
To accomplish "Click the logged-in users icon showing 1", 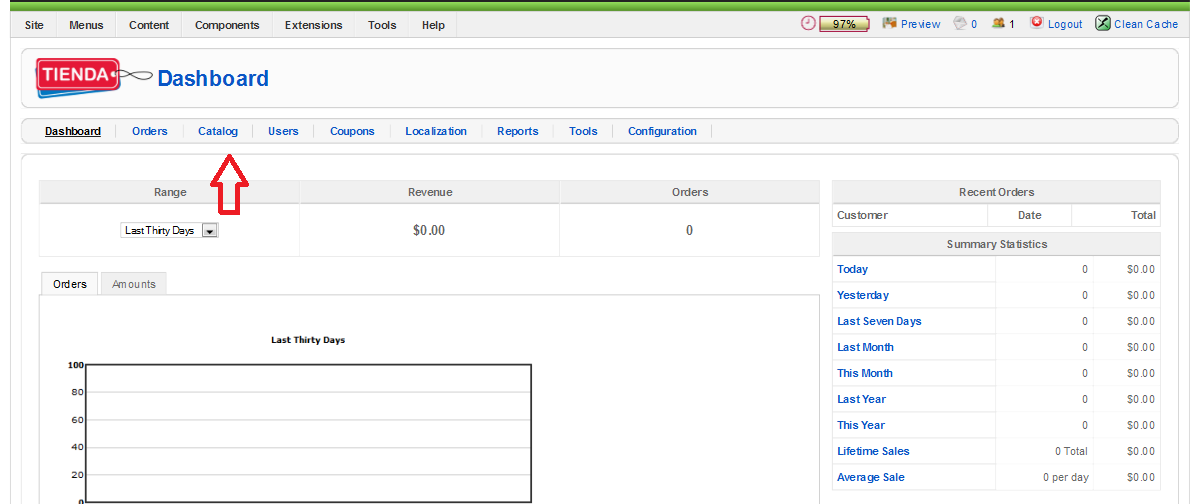I will coord(998,23).
